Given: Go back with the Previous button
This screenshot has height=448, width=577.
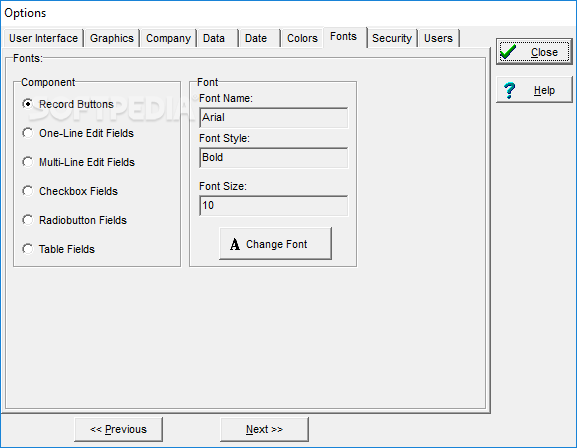Looking at the screenshot, I should click(118, 429).
